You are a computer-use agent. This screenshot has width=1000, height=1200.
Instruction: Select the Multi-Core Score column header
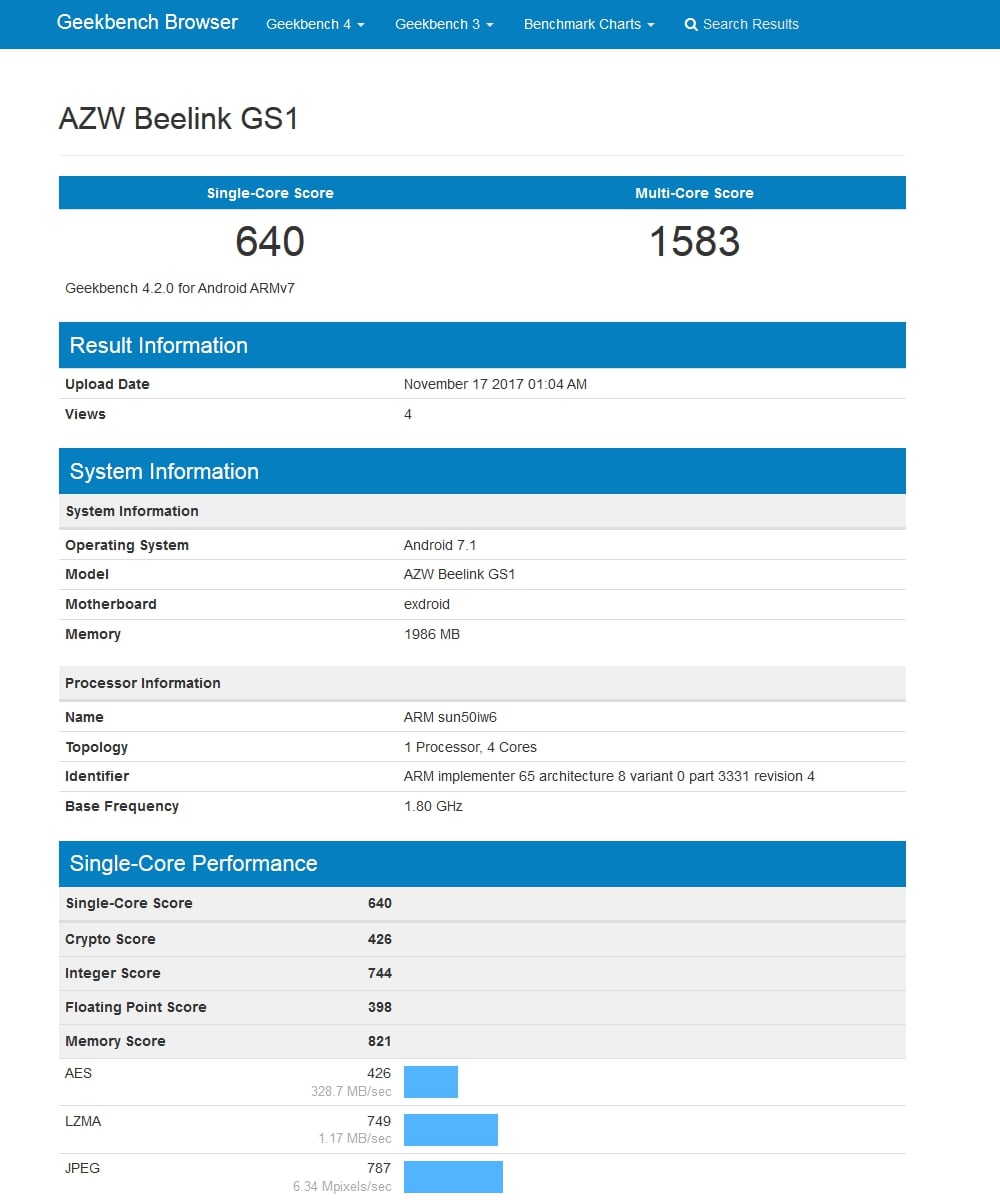coord(694,193)
